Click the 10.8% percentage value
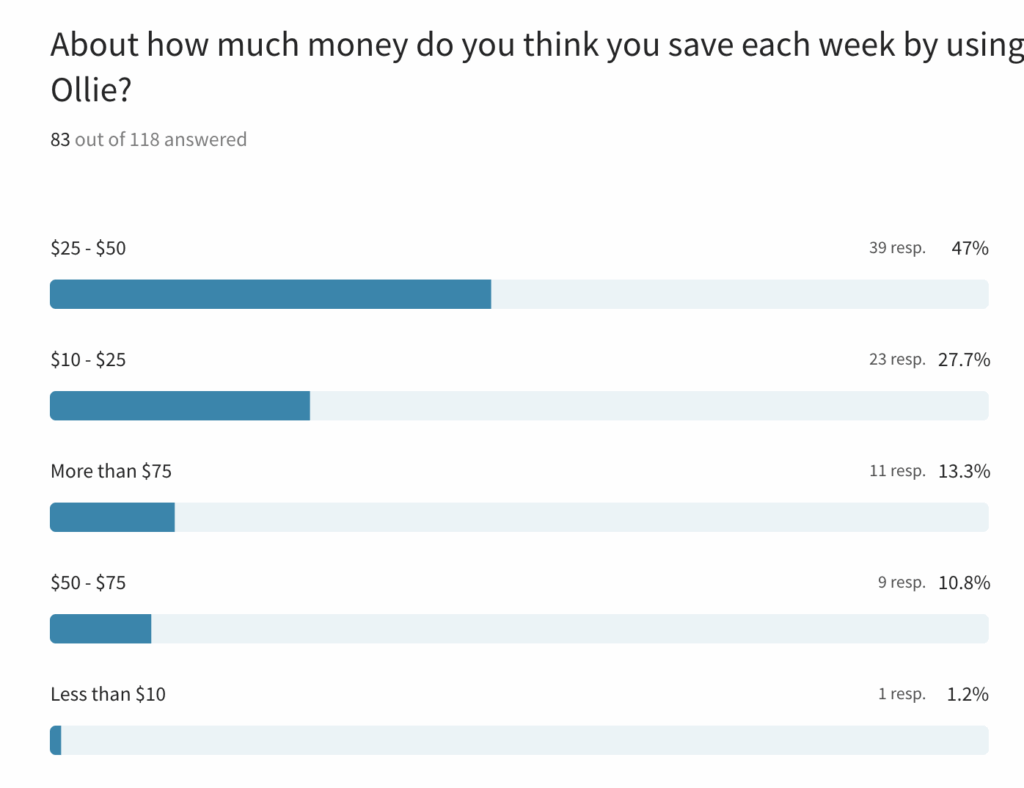Screen dimensions: 1024x788 click(x=964, y=582)
